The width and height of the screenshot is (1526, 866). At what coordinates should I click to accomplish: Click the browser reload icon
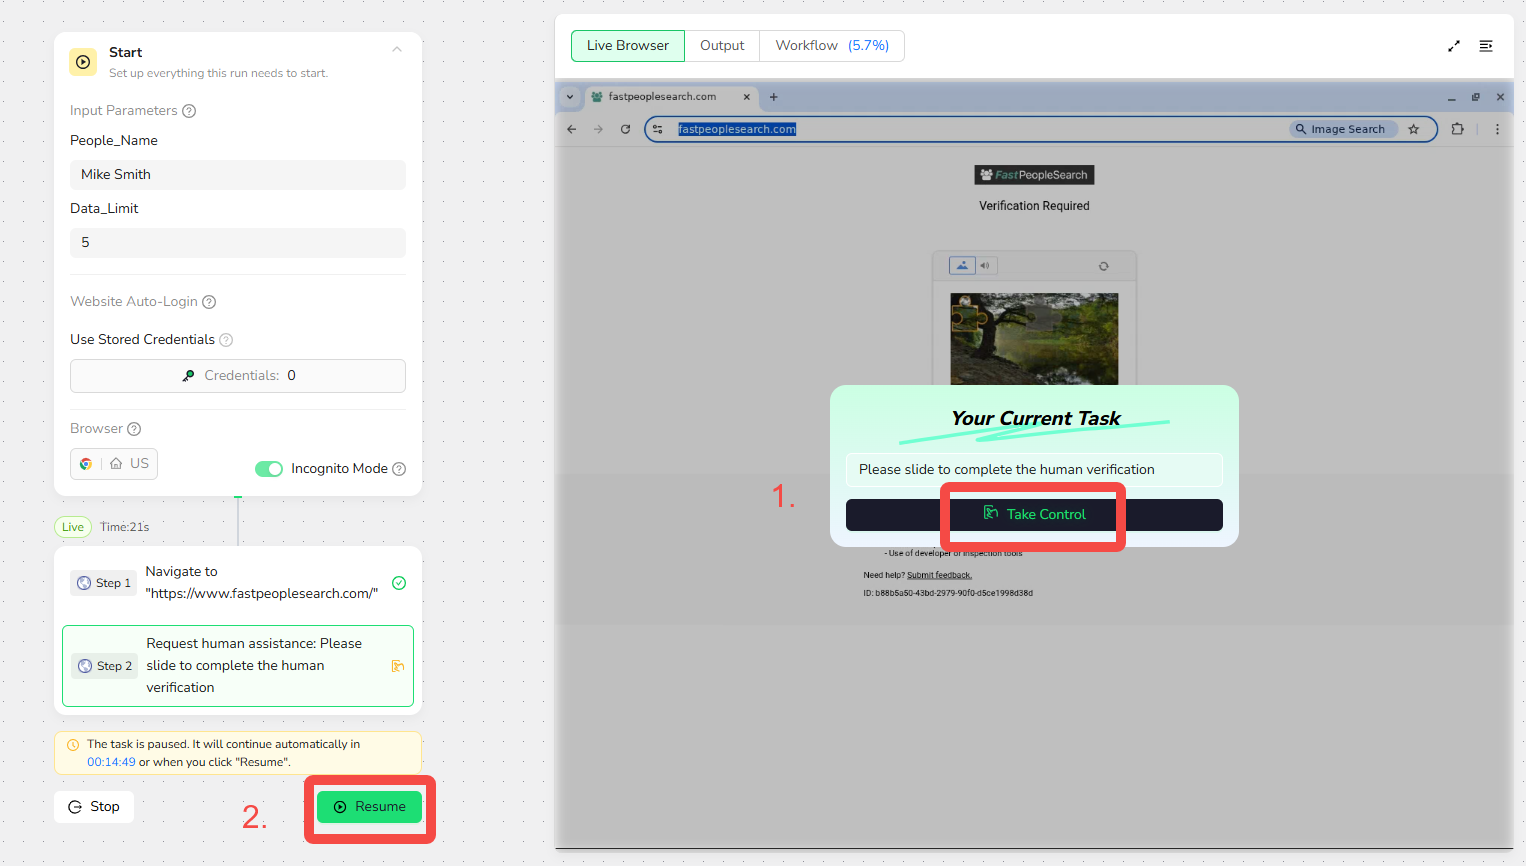[625, 129]
